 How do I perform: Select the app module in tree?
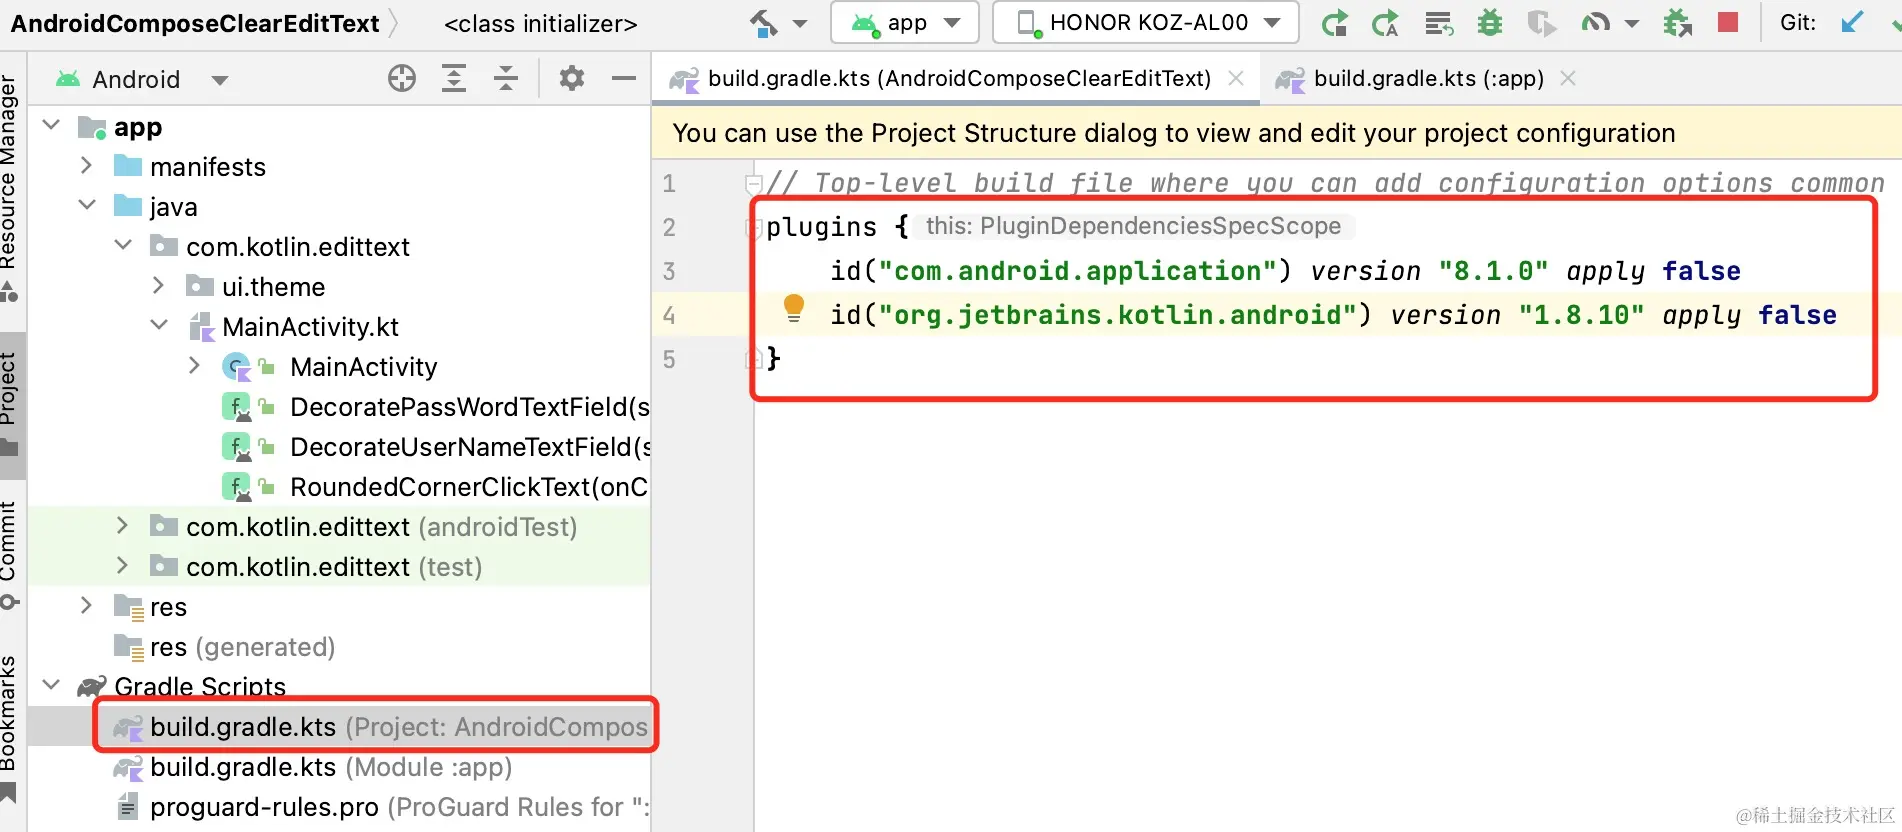tap(138, 127)
